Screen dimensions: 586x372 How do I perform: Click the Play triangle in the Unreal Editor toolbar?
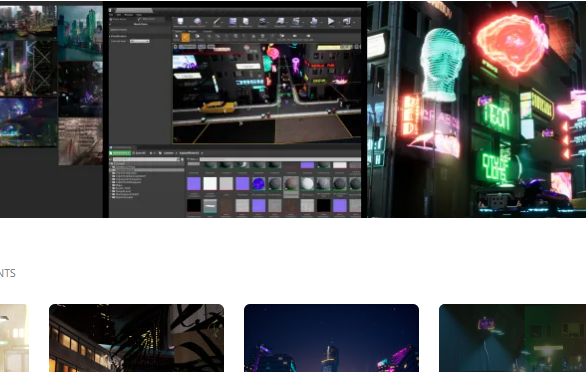point(331,22)
